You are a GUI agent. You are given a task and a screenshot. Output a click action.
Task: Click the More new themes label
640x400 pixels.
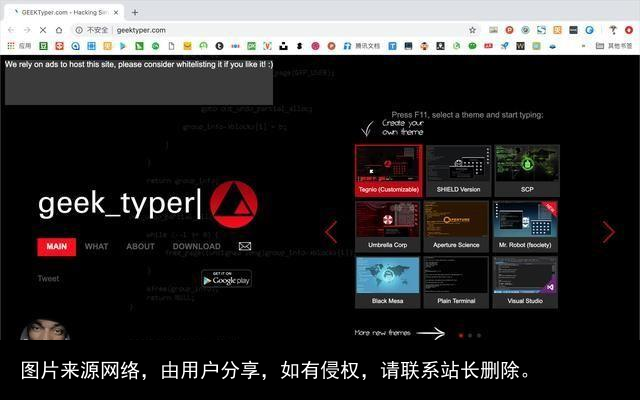382,333
